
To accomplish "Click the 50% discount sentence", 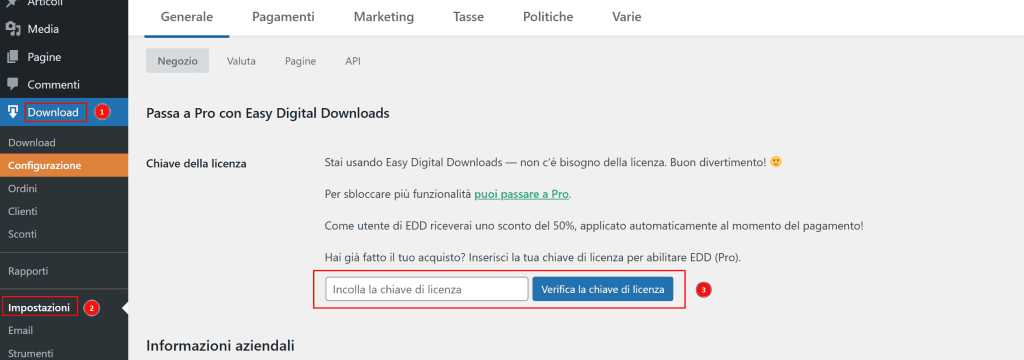I will pyautogui.click(x=594, y=225).
